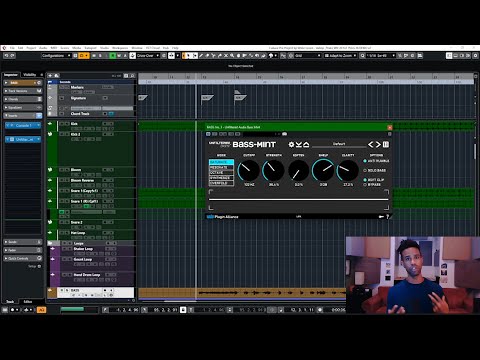Image resolution: width=480 pixels, height=360 pixels.
Task: Toggle Bypass option in Bass-Mint
Action: coord(365,184)
